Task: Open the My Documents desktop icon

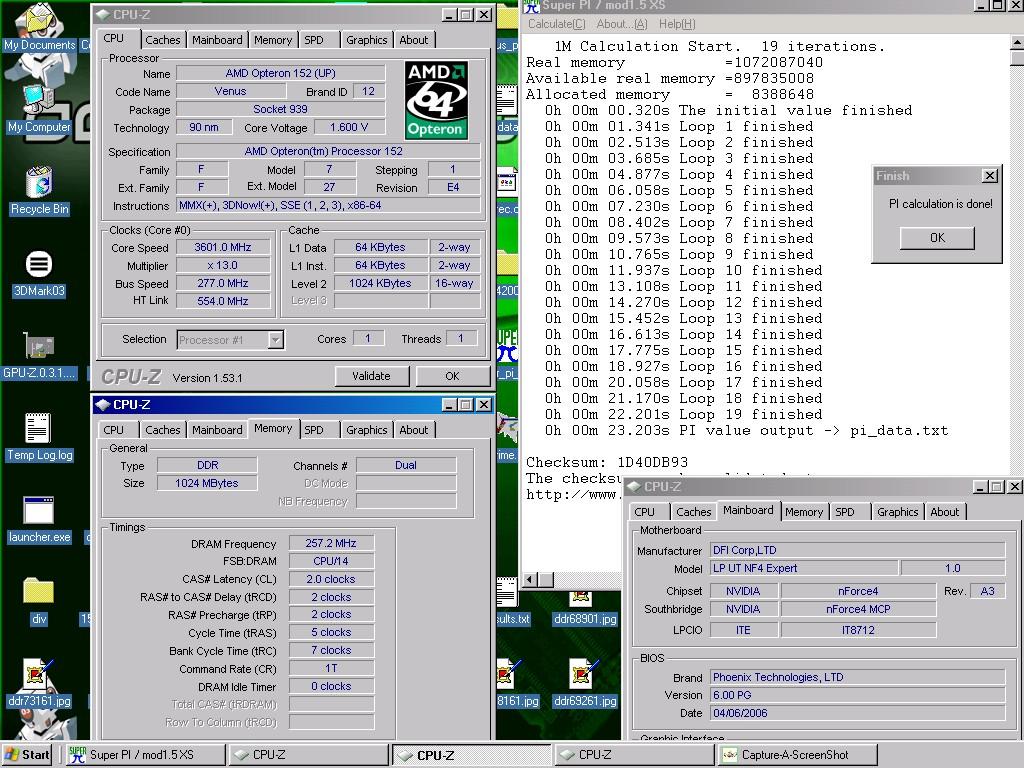Action: click(x=39, y=27)
